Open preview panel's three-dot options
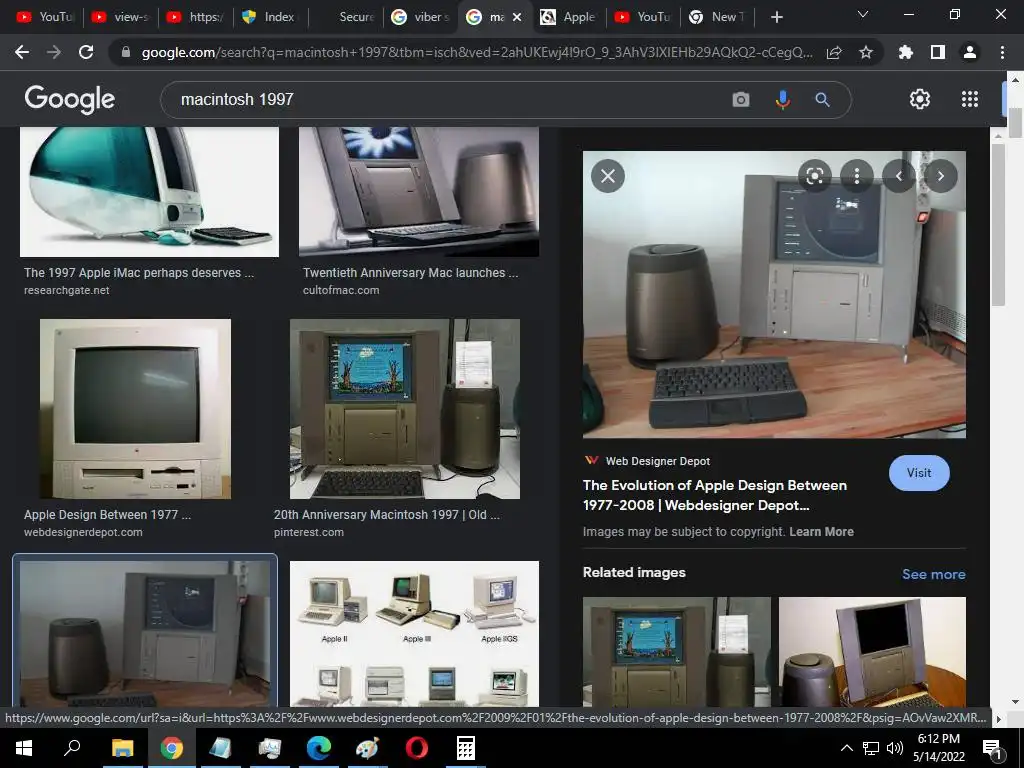 857,176
